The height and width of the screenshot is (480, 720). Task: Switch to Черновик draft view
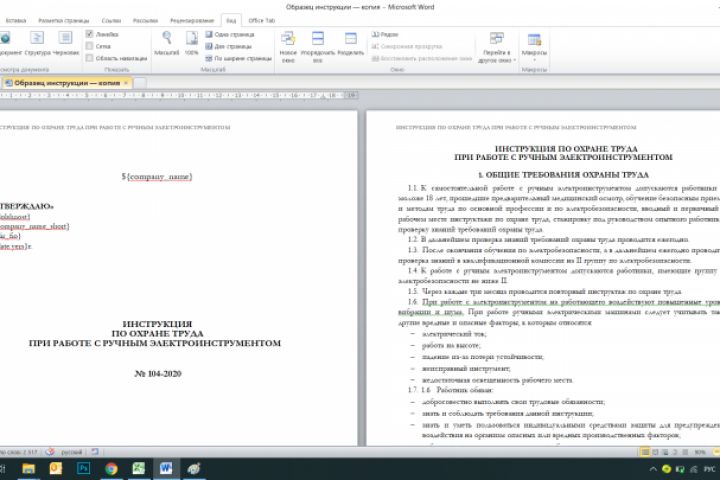pyautogui.click(x=66, y=44)
